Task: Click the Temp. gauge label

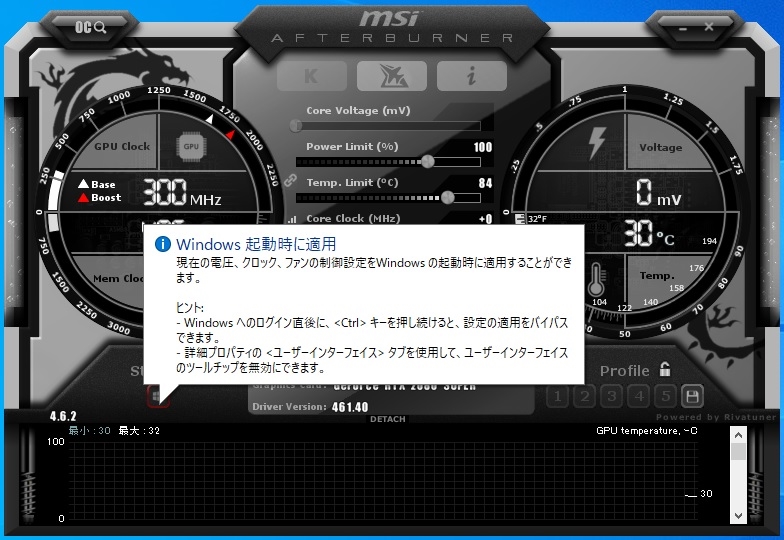Action: pos(657,276)
